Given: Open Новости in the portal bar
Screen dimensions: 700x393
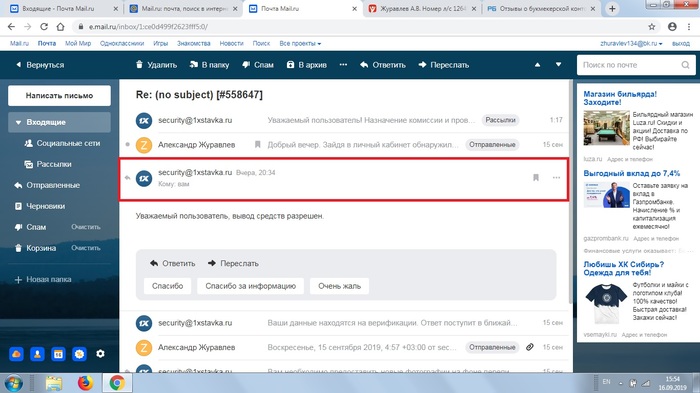Looking at the screenshot, I should (x=231, y=43).
